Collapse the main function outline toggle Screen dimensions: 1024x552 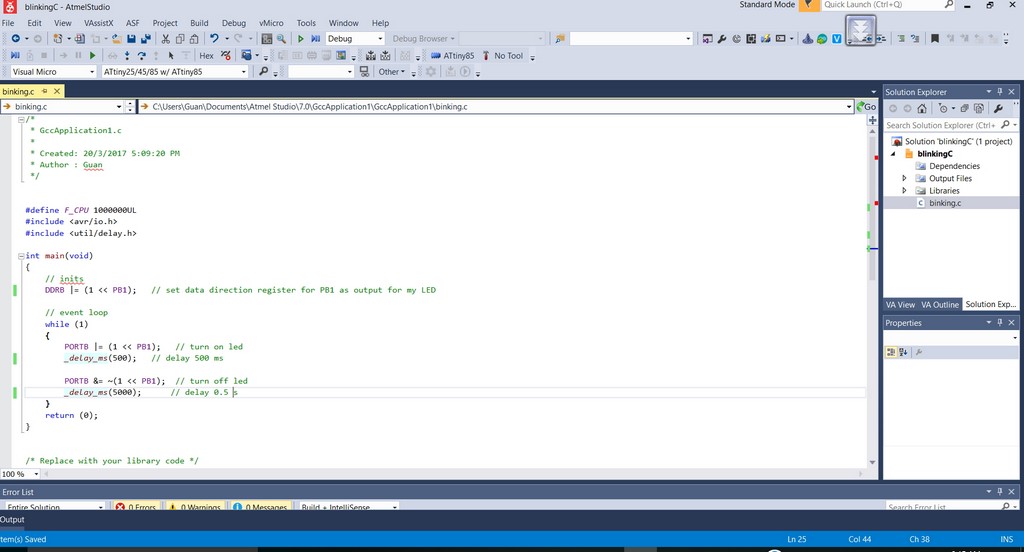pyautogui.click(x=21, y=256)
